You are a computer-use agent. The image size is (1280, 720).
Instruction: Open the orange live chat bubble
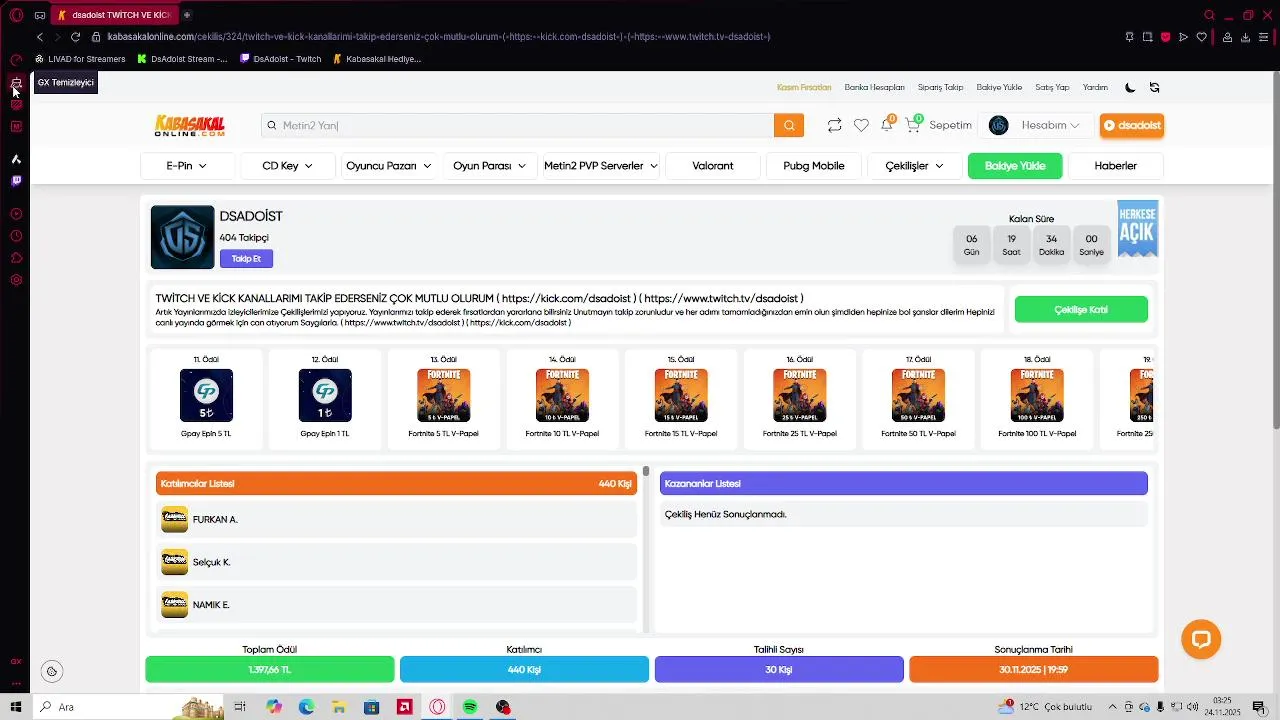coord(1201,639)
